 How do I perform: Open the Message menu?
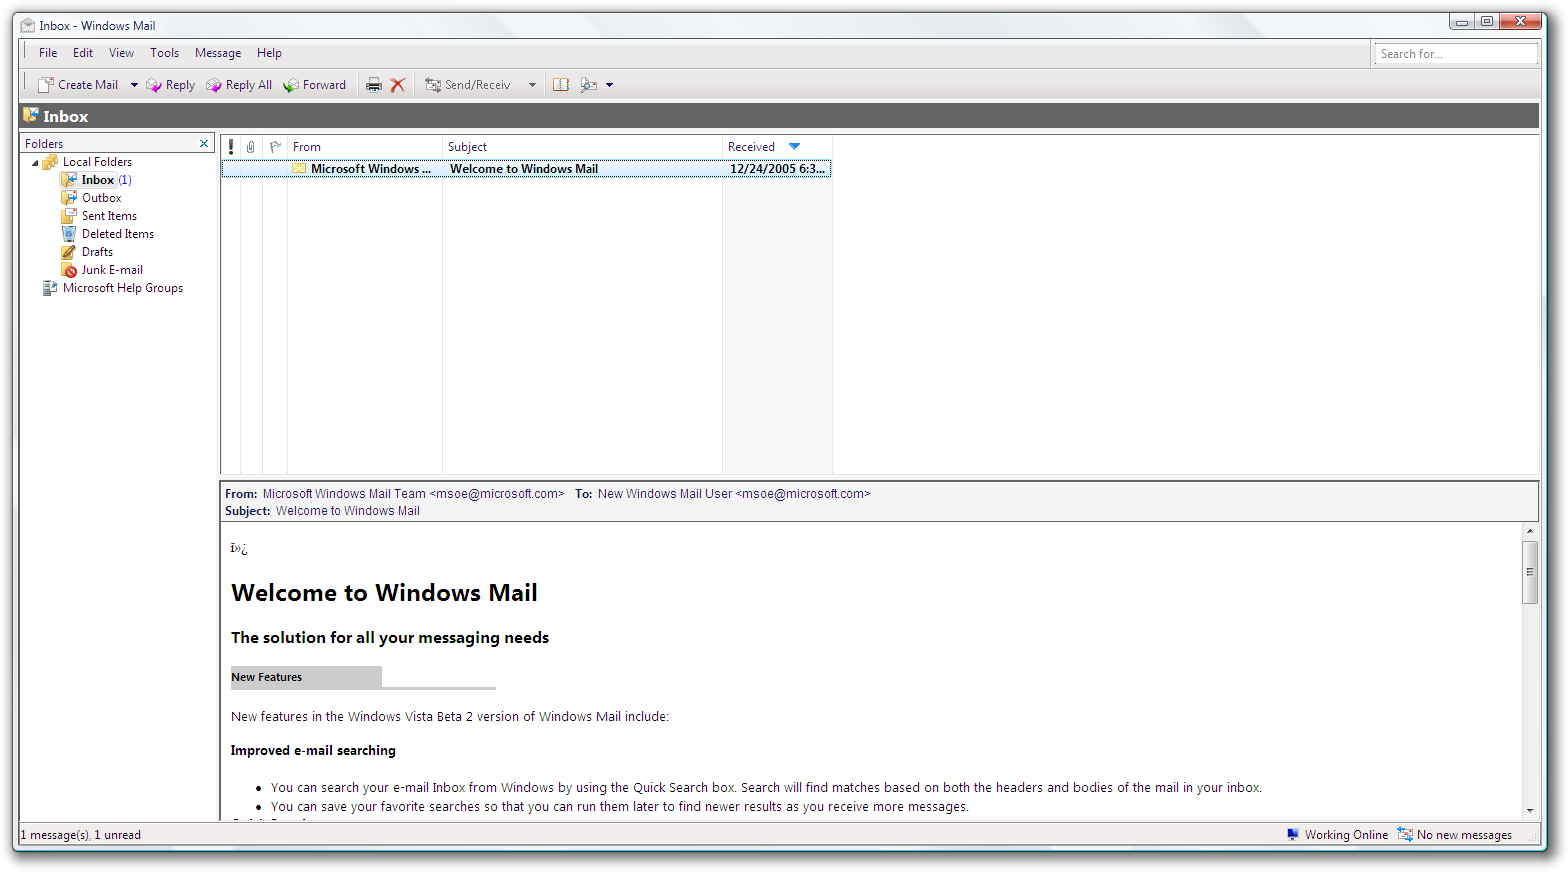click(218, 53)
